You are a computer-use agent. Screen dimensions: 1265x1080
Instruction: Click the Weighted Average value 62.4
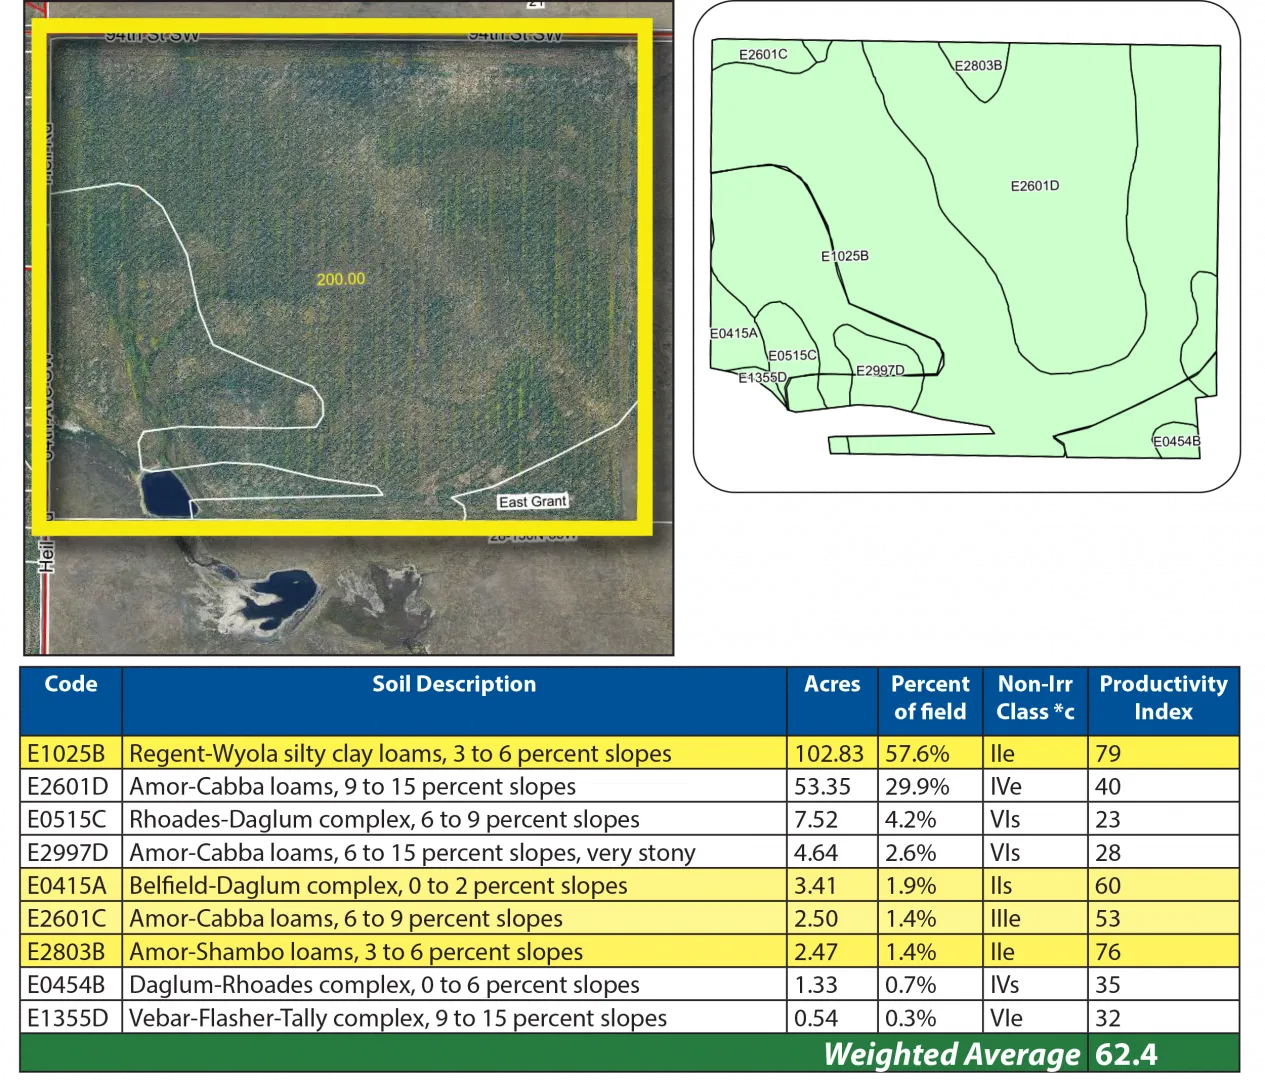point(1126,1055)
